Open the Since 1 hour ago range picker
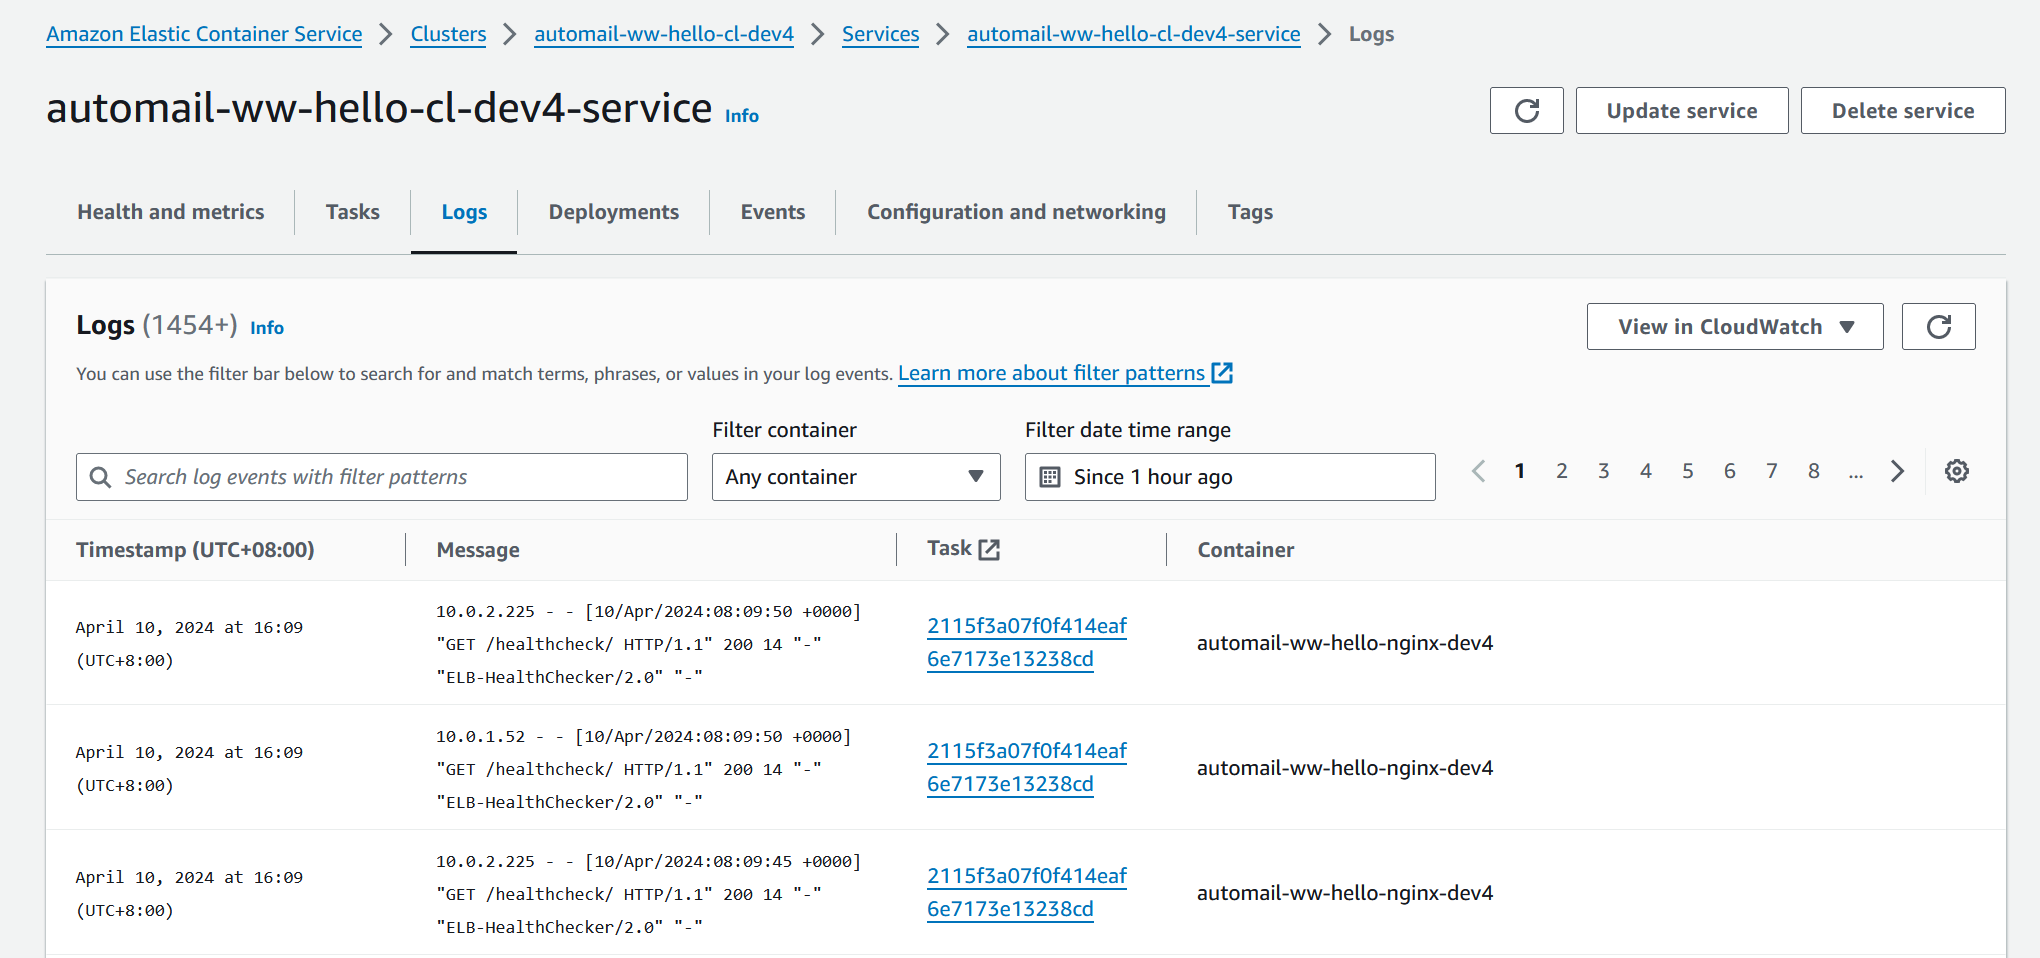2040x958 pixels. pos(1230,477)
